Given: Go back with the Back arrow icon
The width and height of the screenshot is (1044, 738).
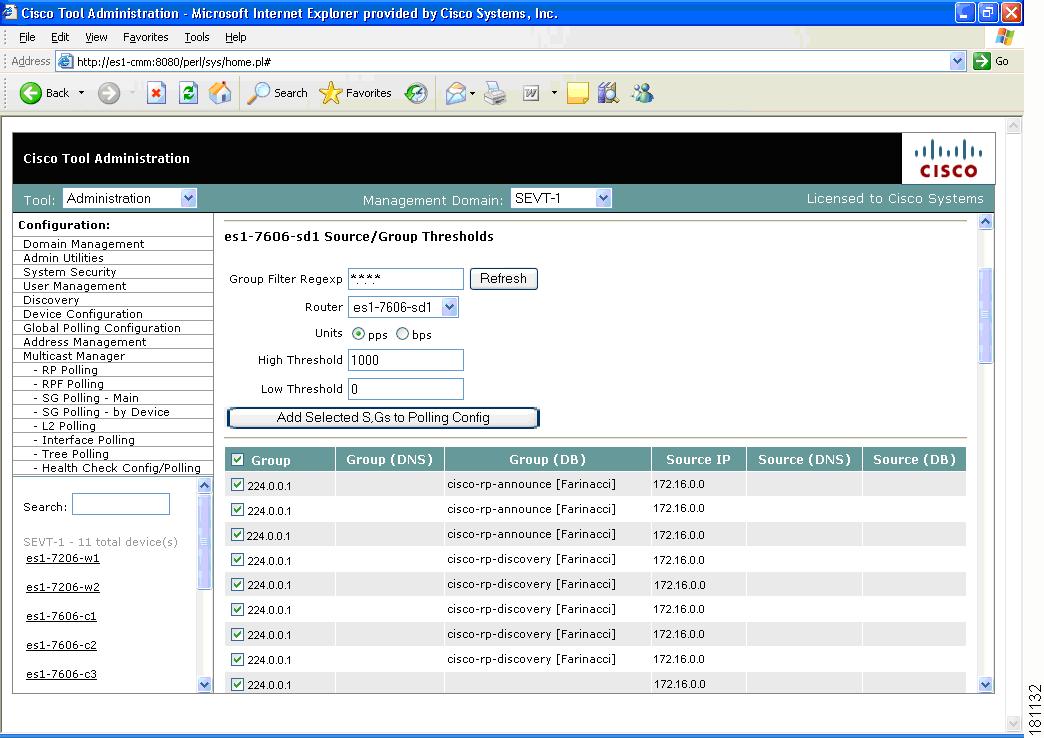Looking at the screenshot, I should coord(30,93).
